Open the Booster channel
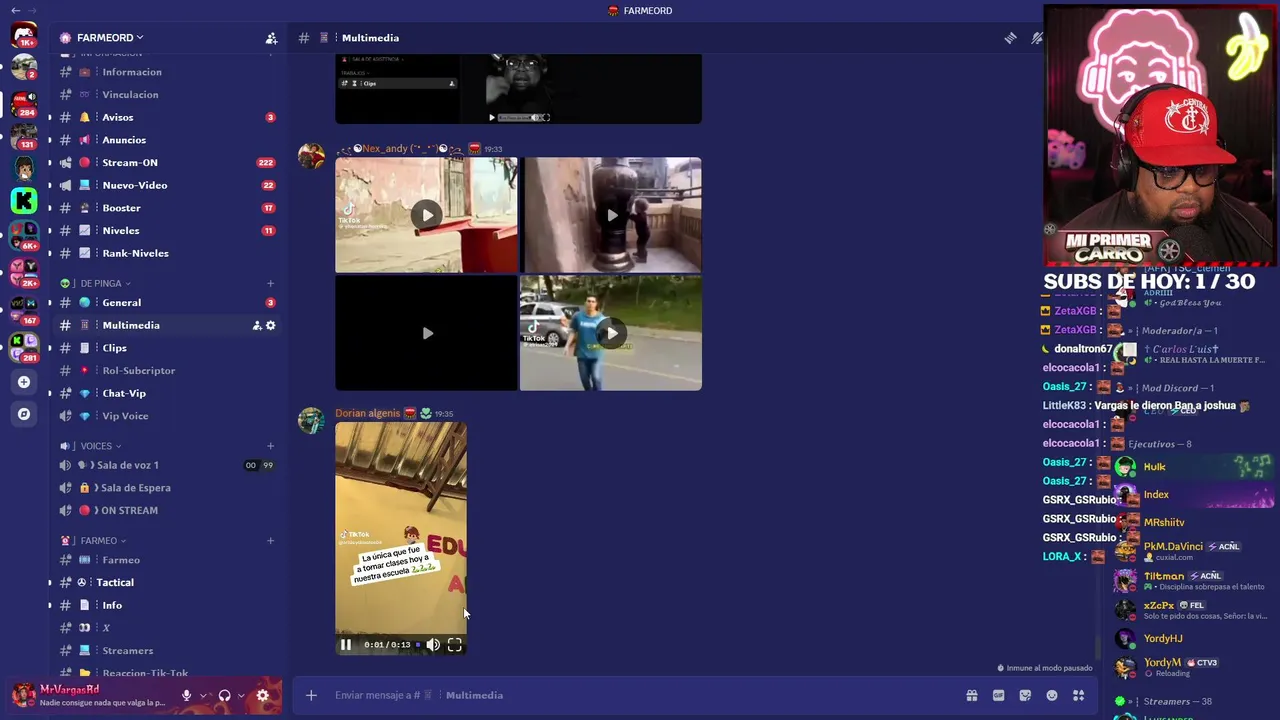1280x720 pixels. tap(167, 208)
